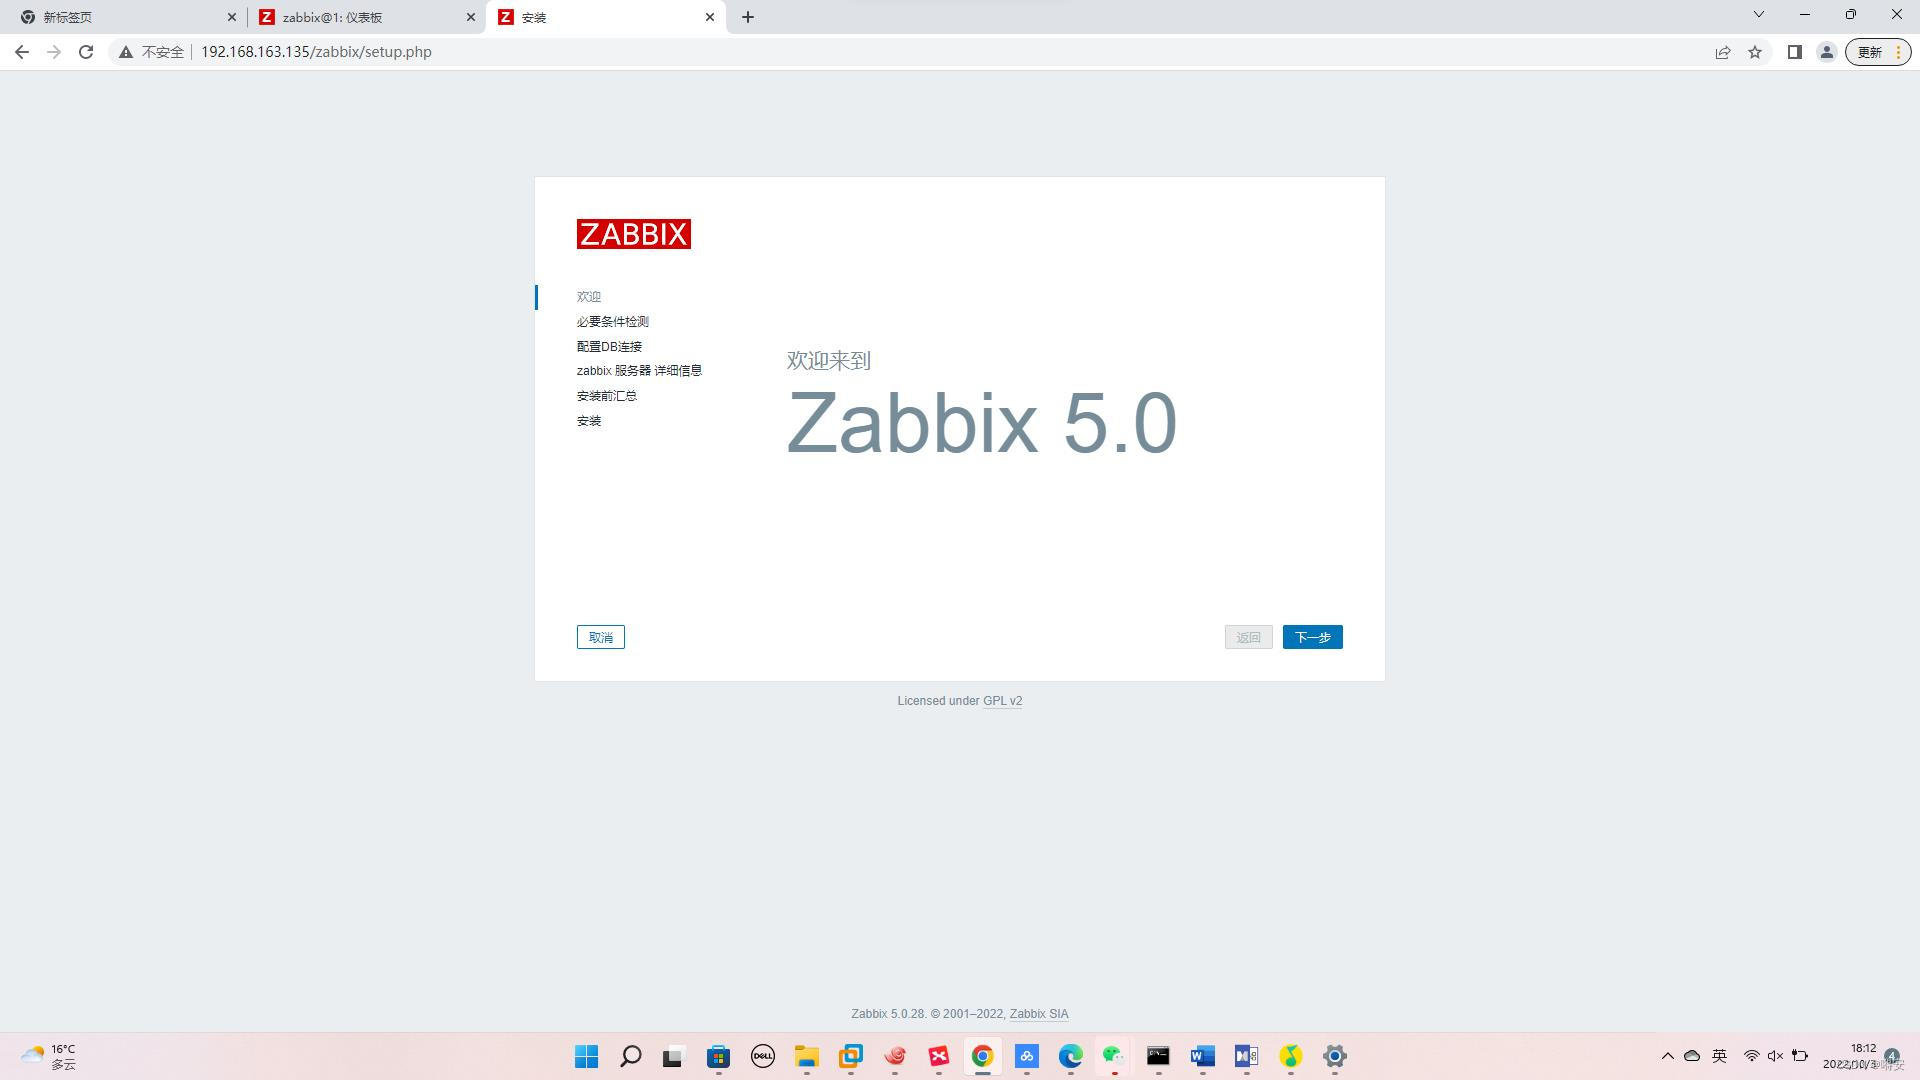This screenshot has width=1920, height=1080.
Task: Open Settings gear on taskbar
Action: click(1335, 1056)
